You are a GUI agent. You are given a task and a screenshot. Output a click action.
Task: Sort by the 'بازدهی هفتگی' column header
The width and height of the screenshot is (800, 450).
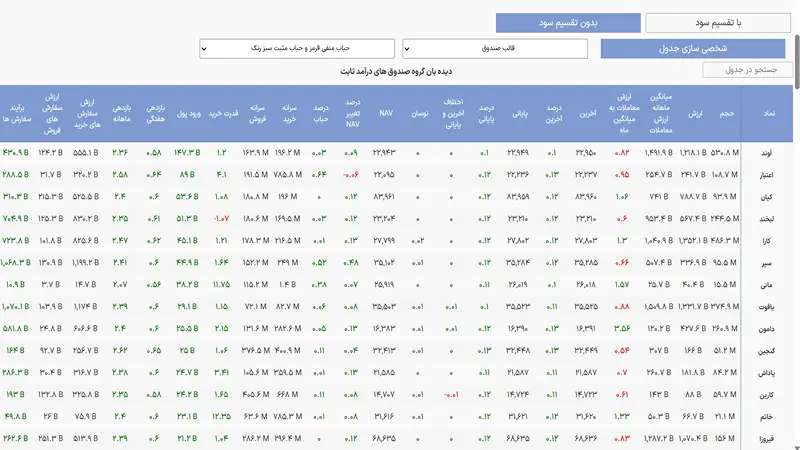click(x=155, y=113)
